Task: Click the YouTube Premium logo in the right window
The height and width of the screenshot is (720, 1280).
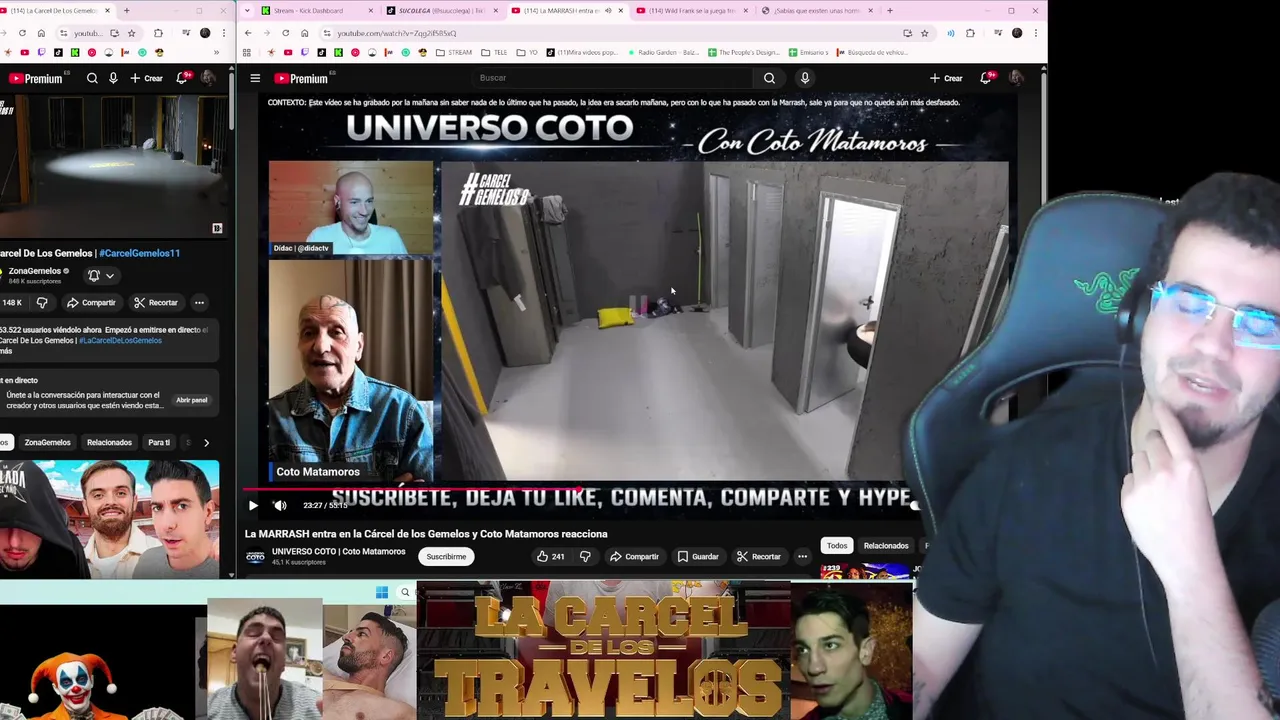Action: coord(302,78)
